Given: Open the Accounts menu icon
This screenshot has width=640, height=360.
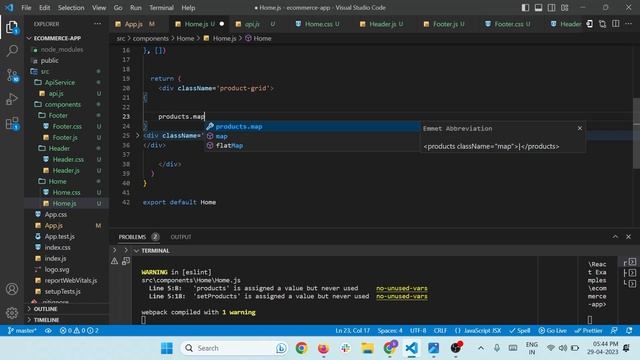Looking at the screenshot, I should click(12, 289).
